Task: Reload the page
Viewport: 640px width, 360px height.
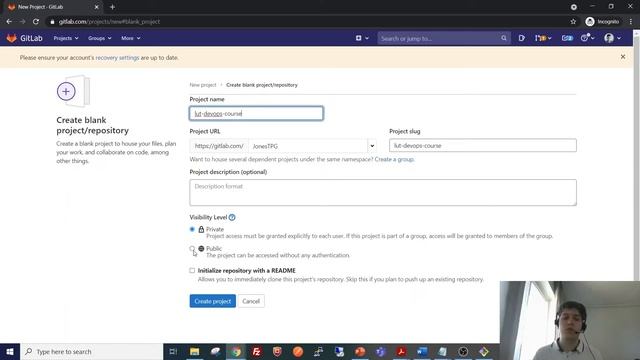Action: pyautogui.click(x=36, y=22)
